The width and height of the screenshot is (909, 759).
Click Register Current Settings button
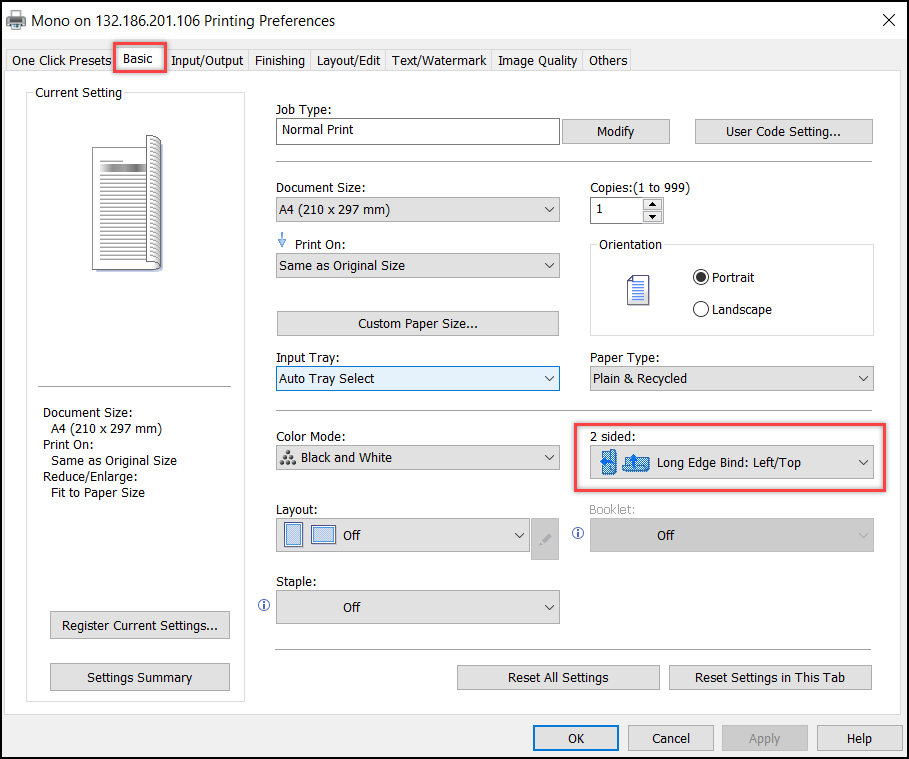139,625
